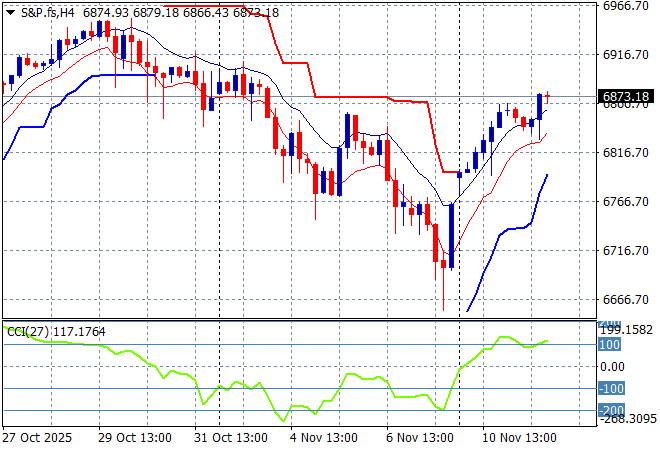The image size is (660, 450).
Task: Select the current price tag 6873.18
Action: point(627,97)
